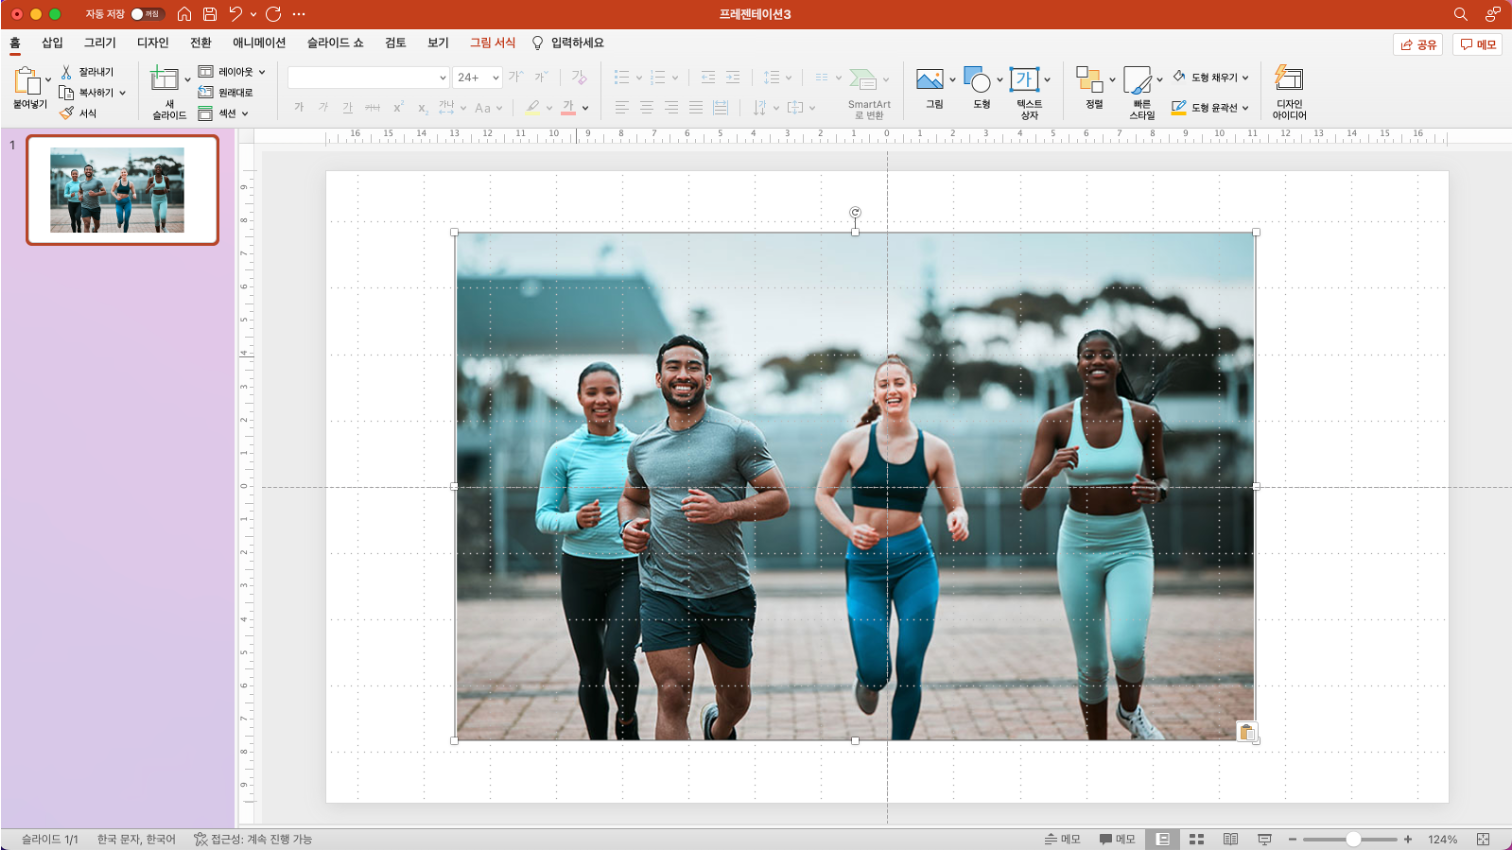Image resolution: width=1512 pixels, height=850 pixels.
Task: Open the Insert ribbon tab
Action: (52, 43)
